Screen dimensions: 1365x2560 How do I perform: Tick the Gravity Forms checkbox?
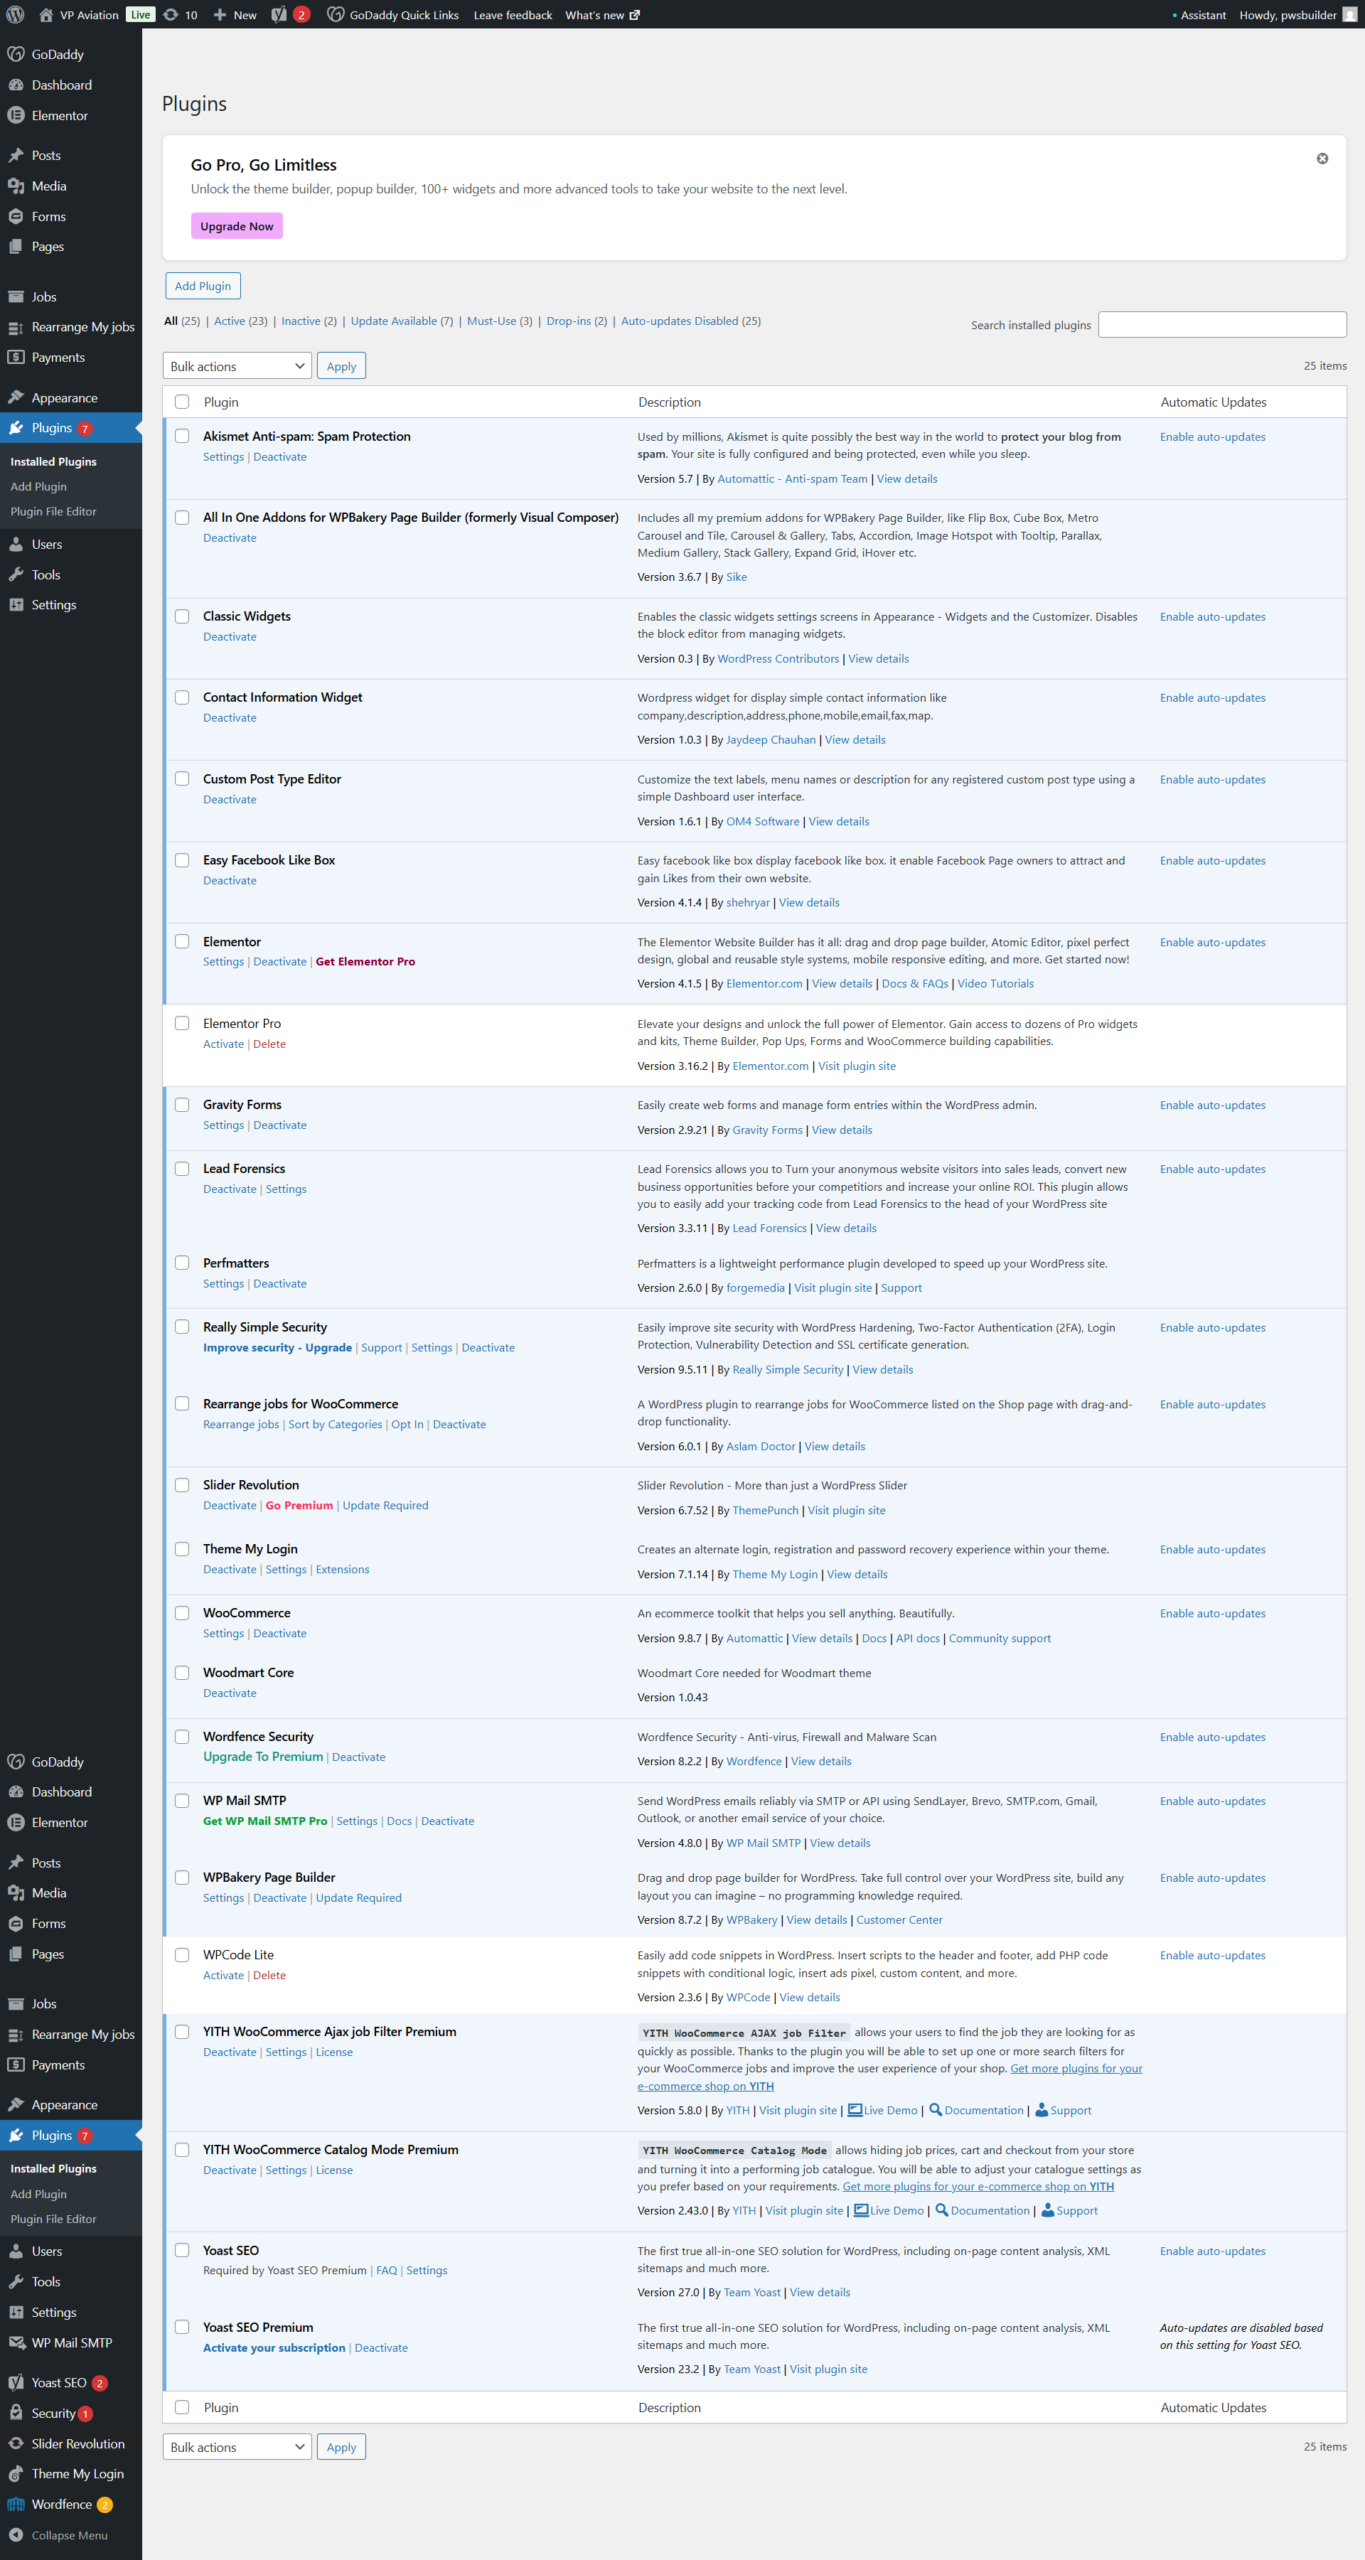pyautogui.click(x=182, y=1105)
